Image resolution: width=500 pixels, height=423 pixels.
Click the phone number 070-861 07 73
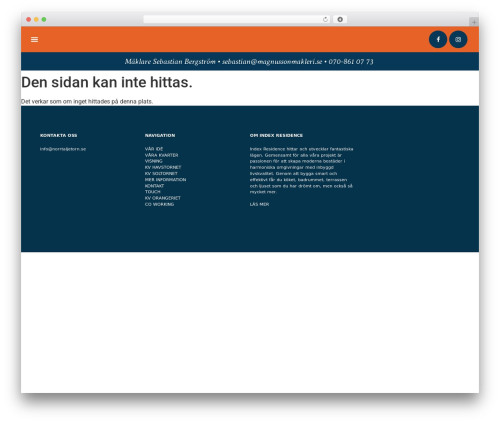351,62
